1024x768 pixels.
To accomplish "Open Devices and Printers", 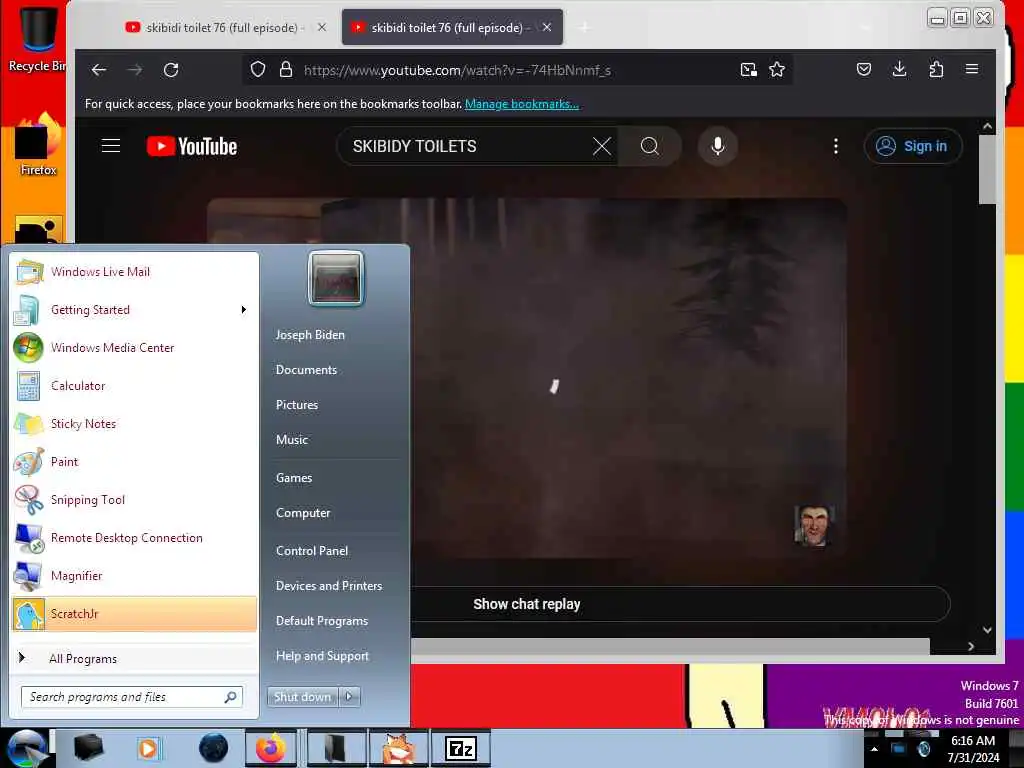I will (x=329, y=586).
